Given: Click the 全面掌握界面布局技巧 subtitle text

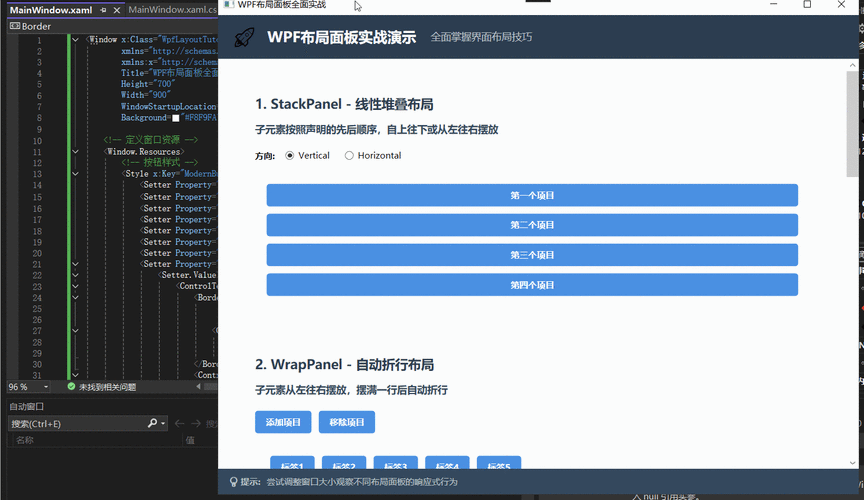Looking at the screenshot, I should pyautogui.click(x=481, y=37).
